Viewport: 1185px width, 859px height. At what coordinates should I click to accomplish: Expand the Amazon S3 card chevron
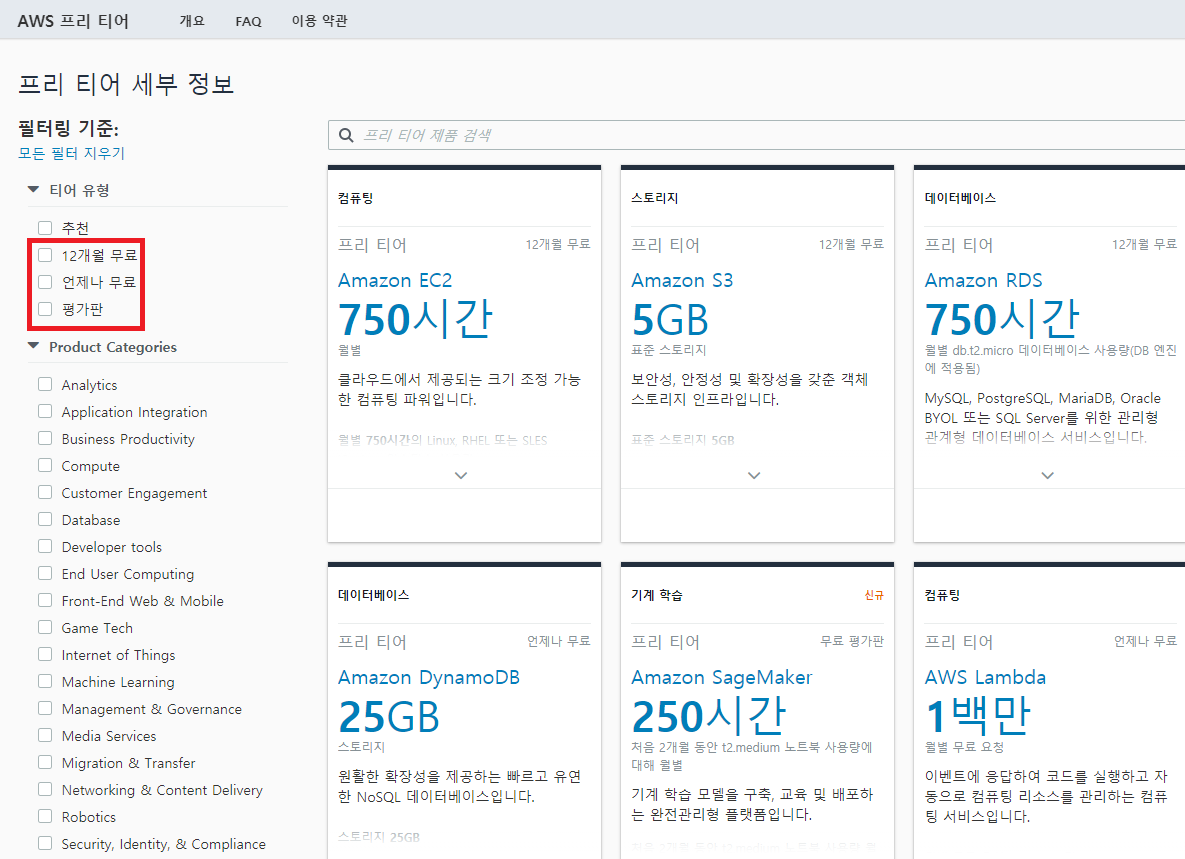tap(754, 475)
